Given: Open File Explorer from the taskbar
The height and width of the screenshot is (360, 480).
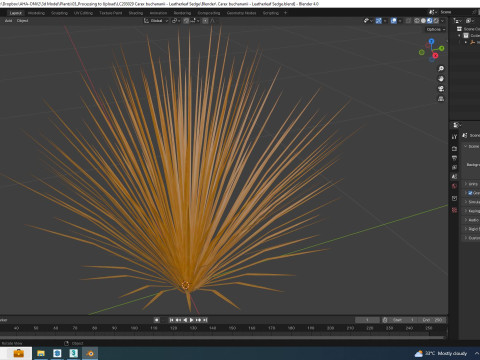Looking at the screenshot, I should (x=41, y=353).
